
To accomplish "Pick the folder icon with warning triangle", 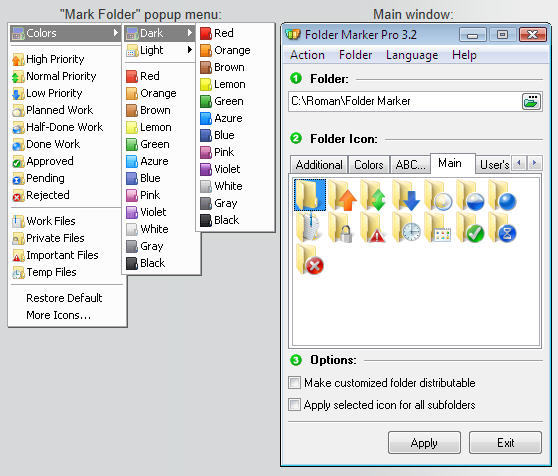I will 373,228.
